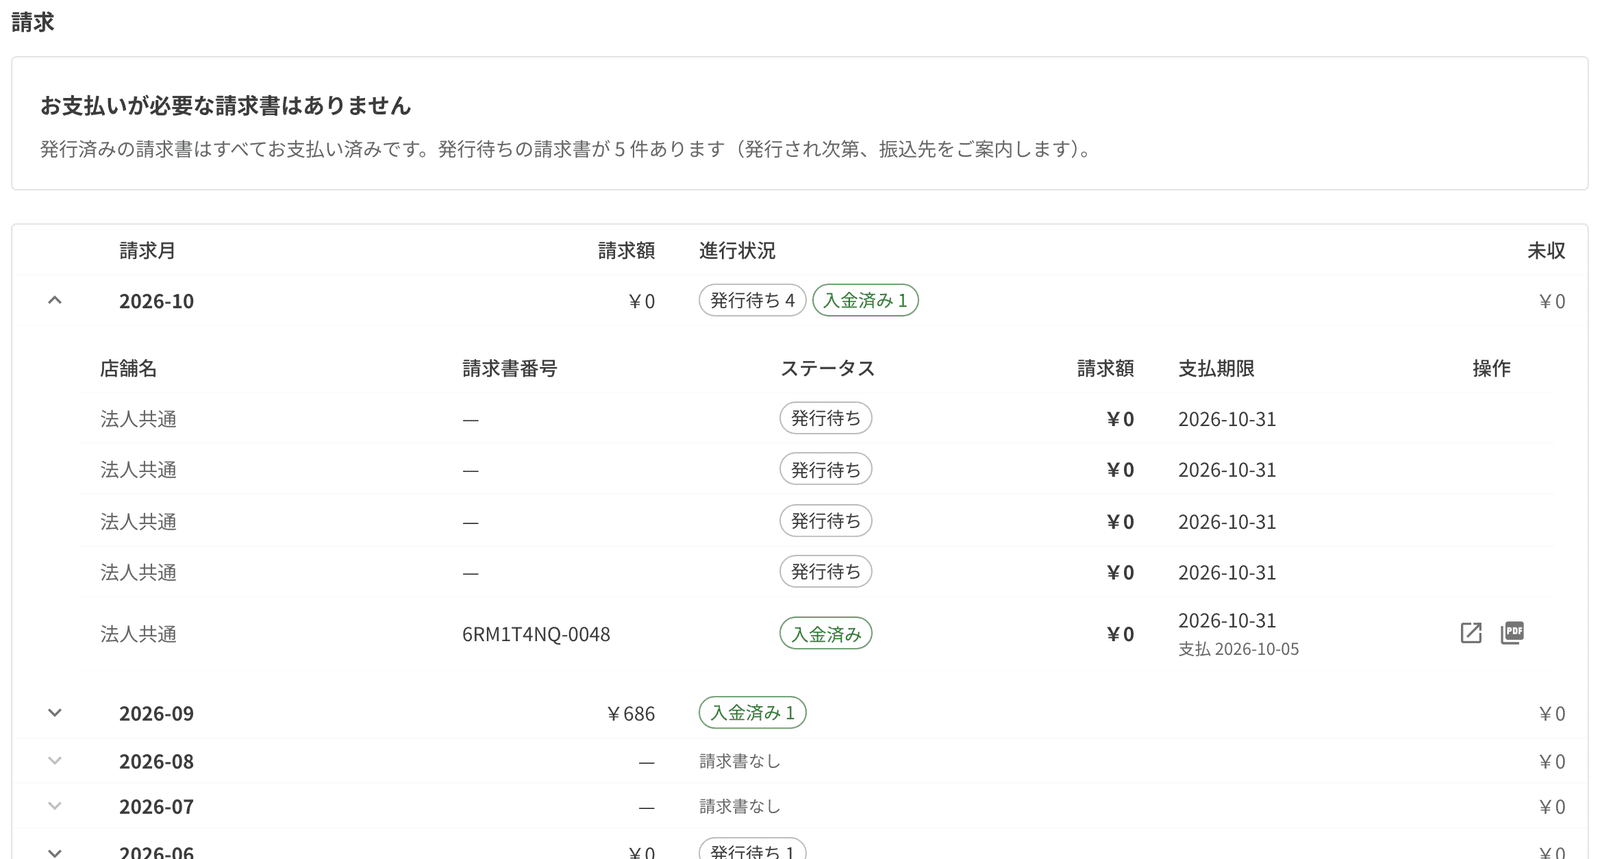
Task: Click the 発行待ち 4 badge for 2026-10
Action: tap(752, 300)
